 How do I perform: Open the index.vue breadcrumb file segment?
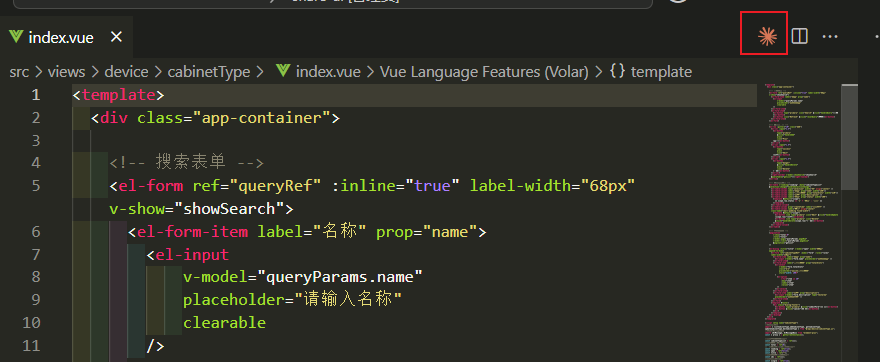pyautogui.click(x=328, y=72)
